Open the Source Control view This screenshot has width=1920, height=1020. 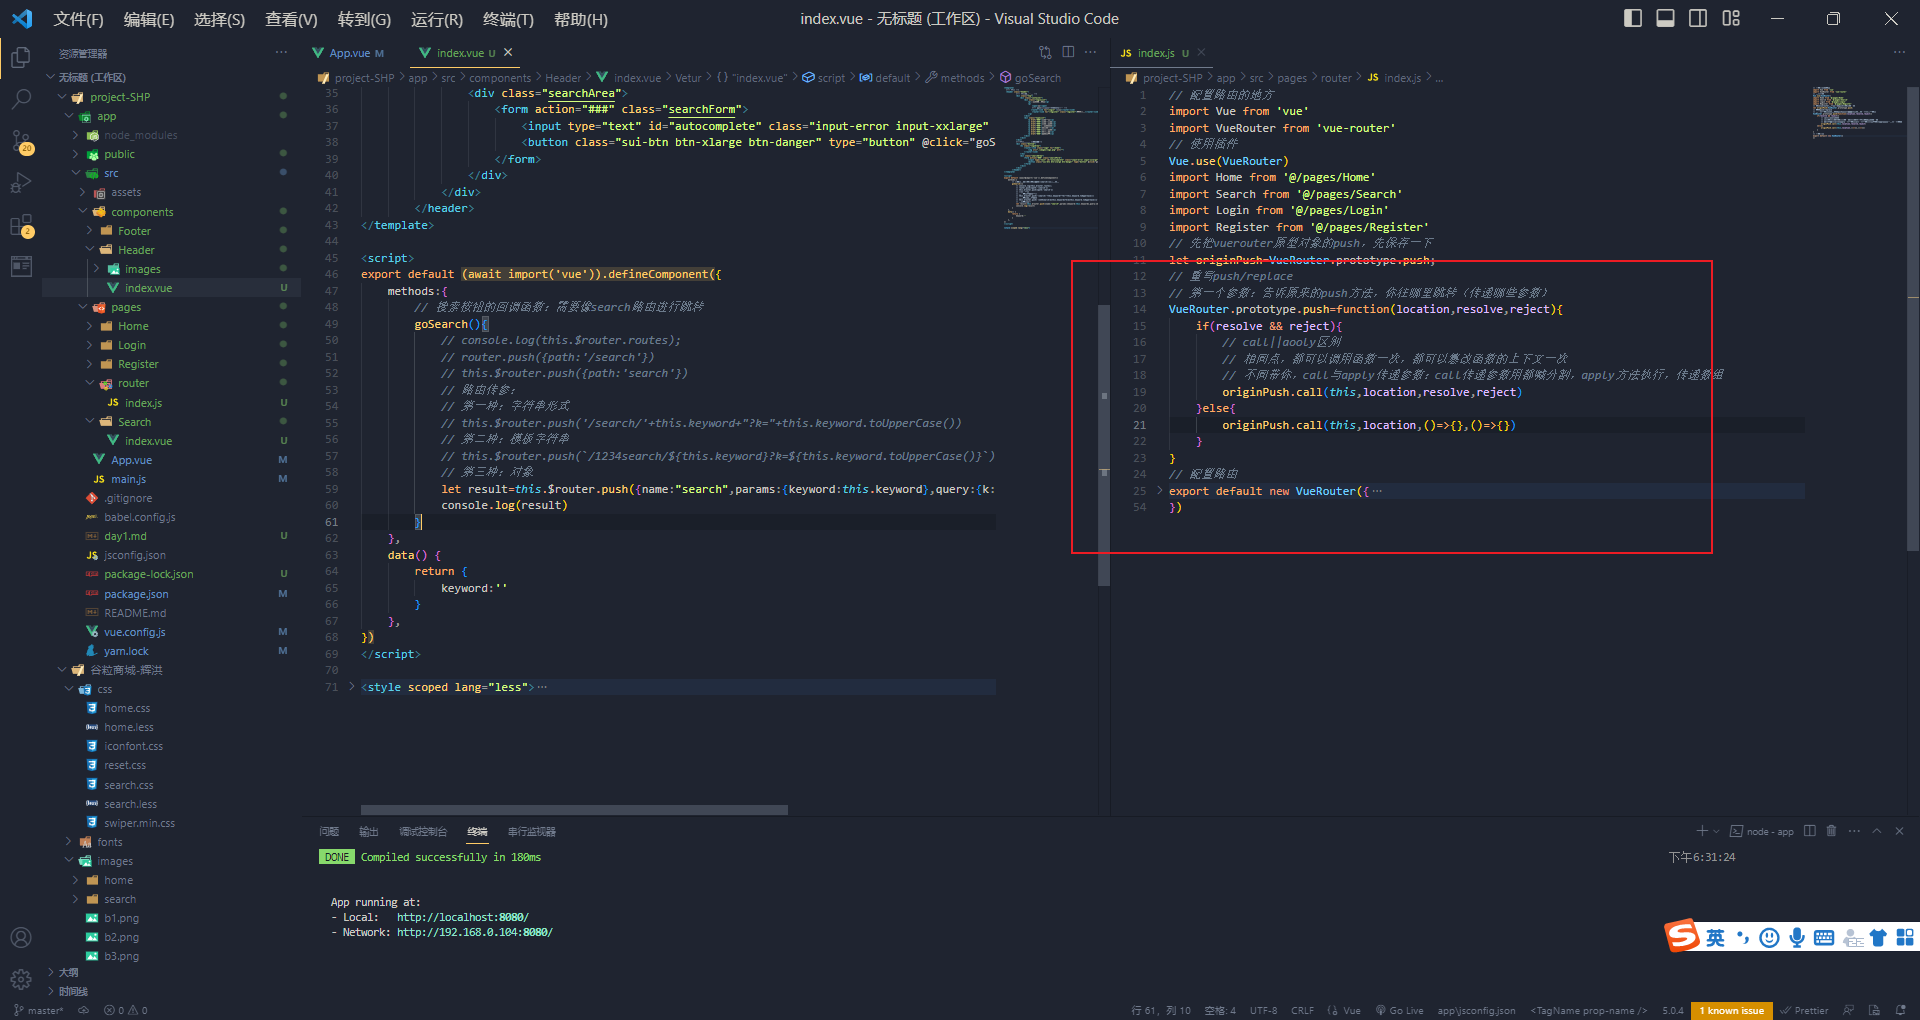tap(21, 142)
